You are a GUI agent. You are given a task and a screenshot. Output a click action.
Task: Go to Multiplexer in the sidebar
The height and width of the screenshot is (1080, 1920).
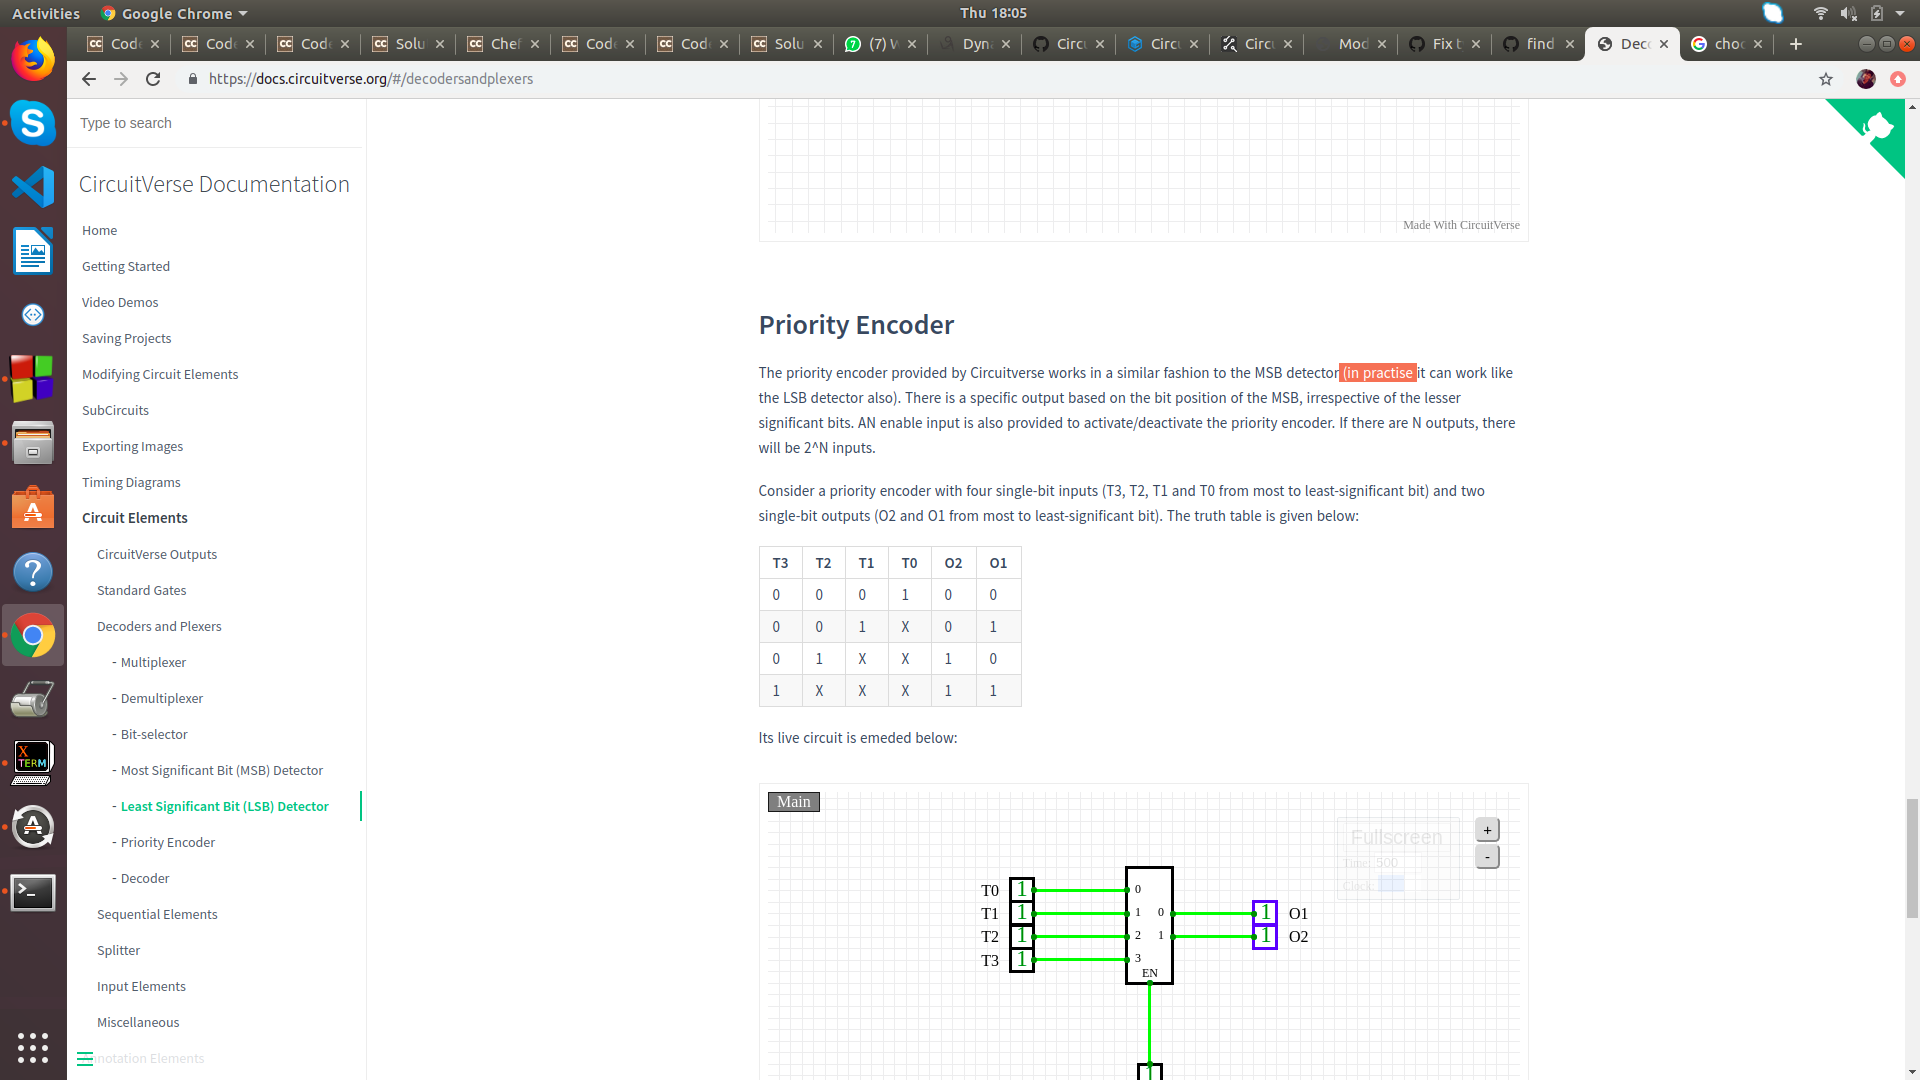[153, 662]
